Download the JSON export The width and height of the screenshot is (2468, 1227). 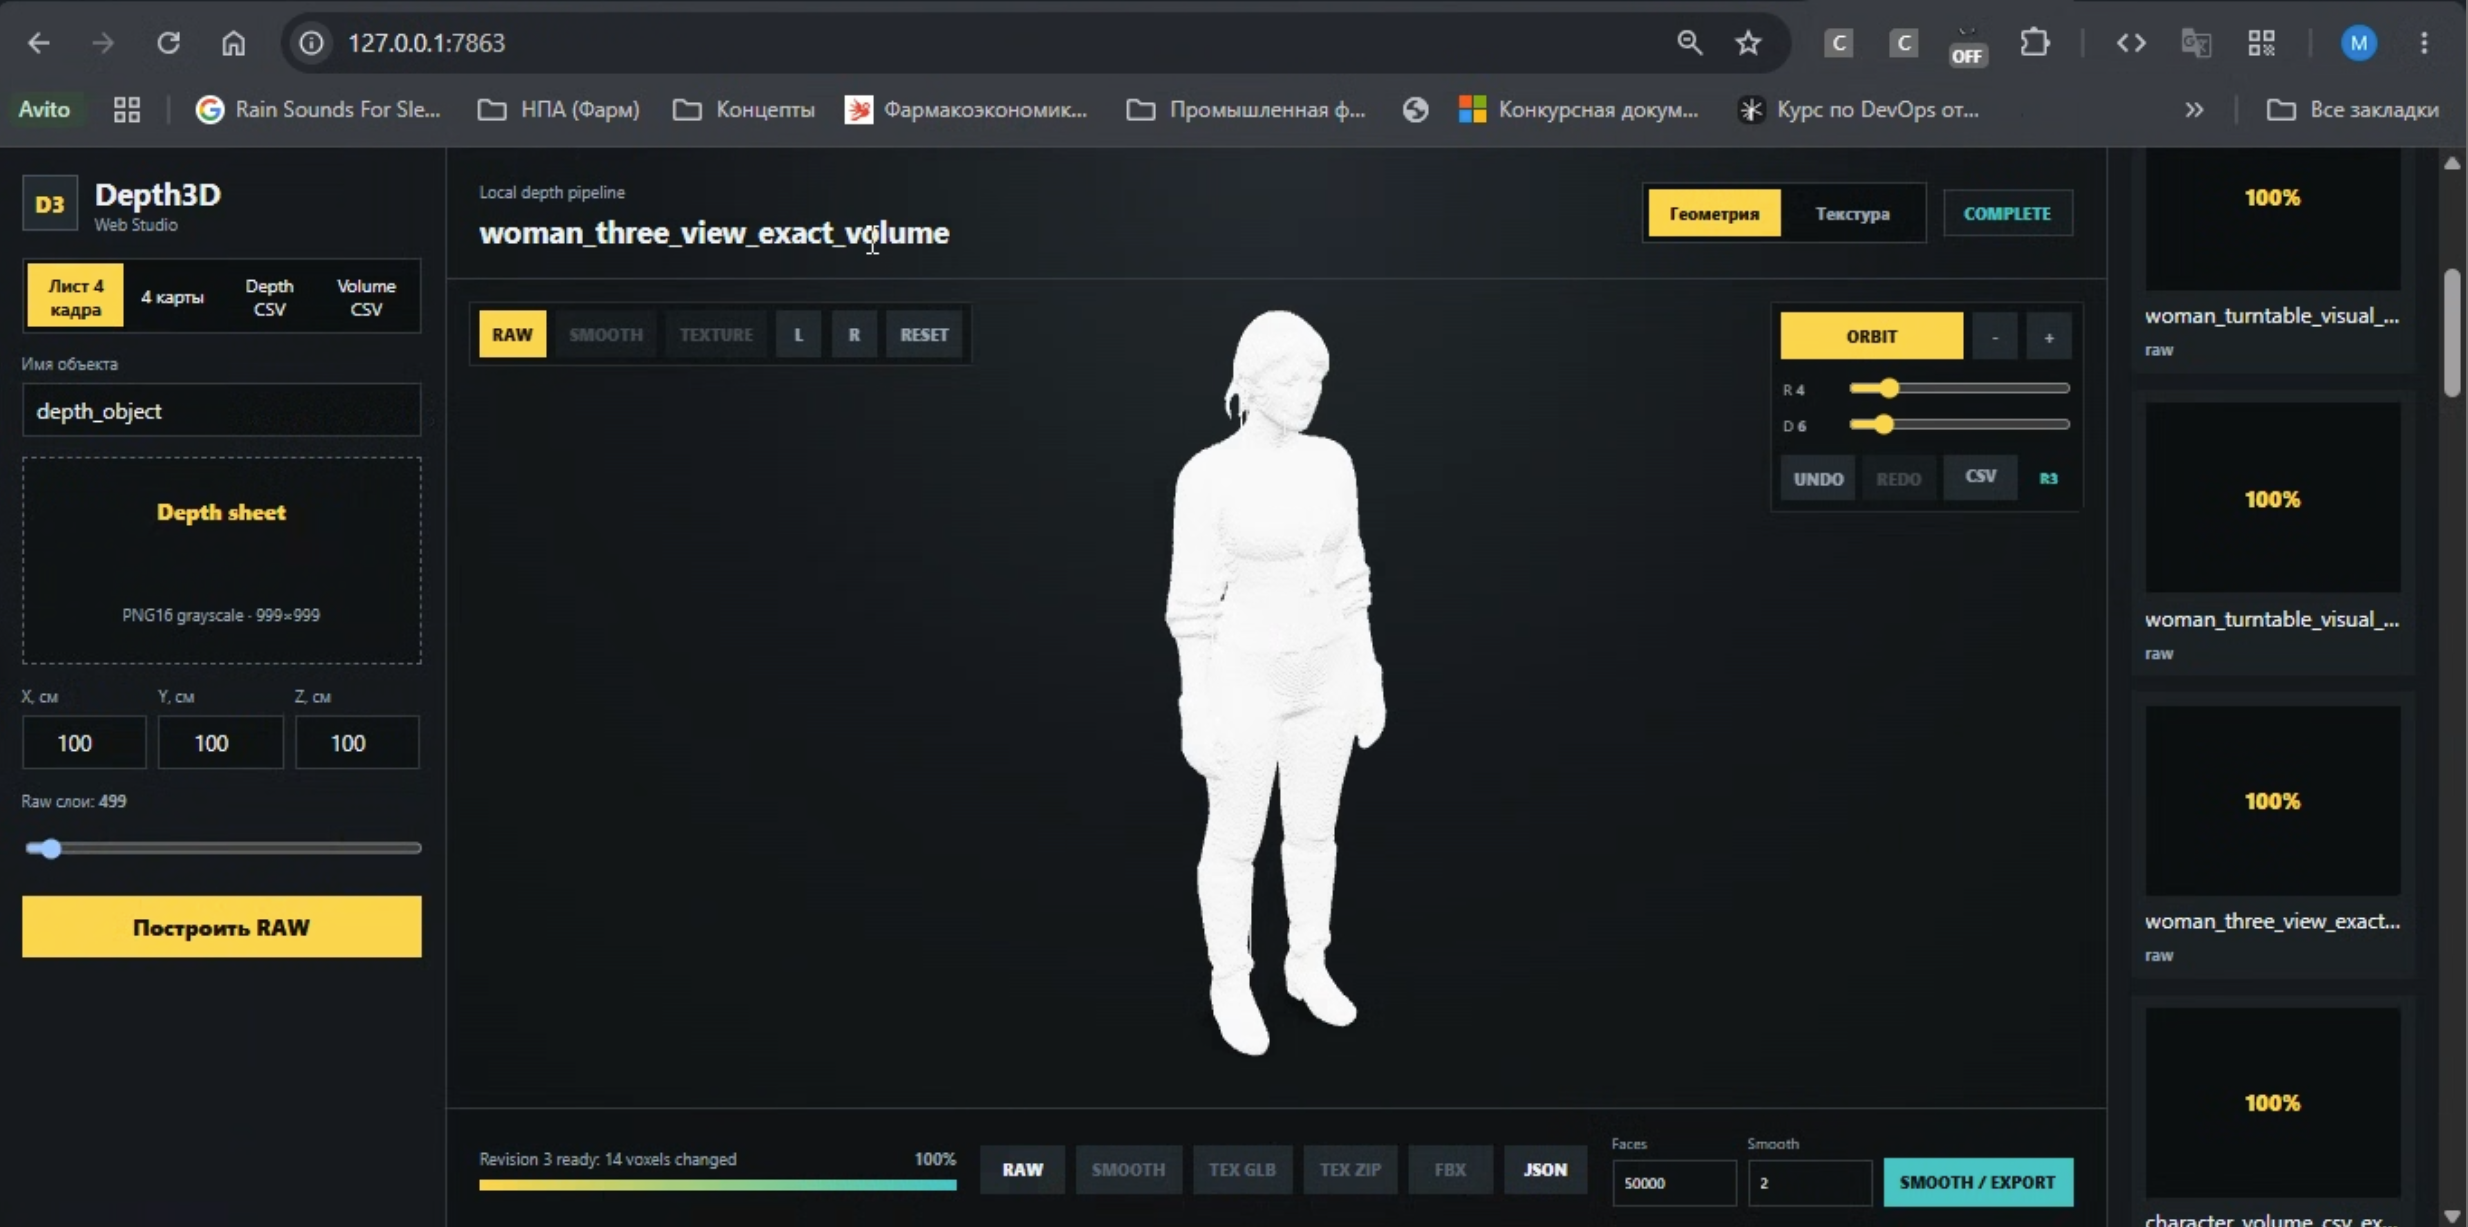click(1545, 1170)
